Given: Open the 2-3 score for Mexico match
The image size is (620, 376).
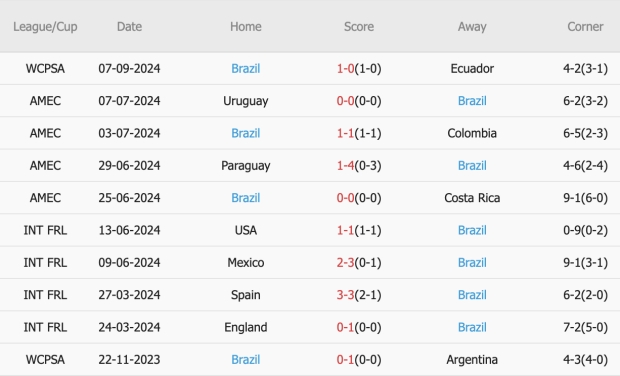Looking at the screenshot, I should pyautogui.click(x=345, y=263).
